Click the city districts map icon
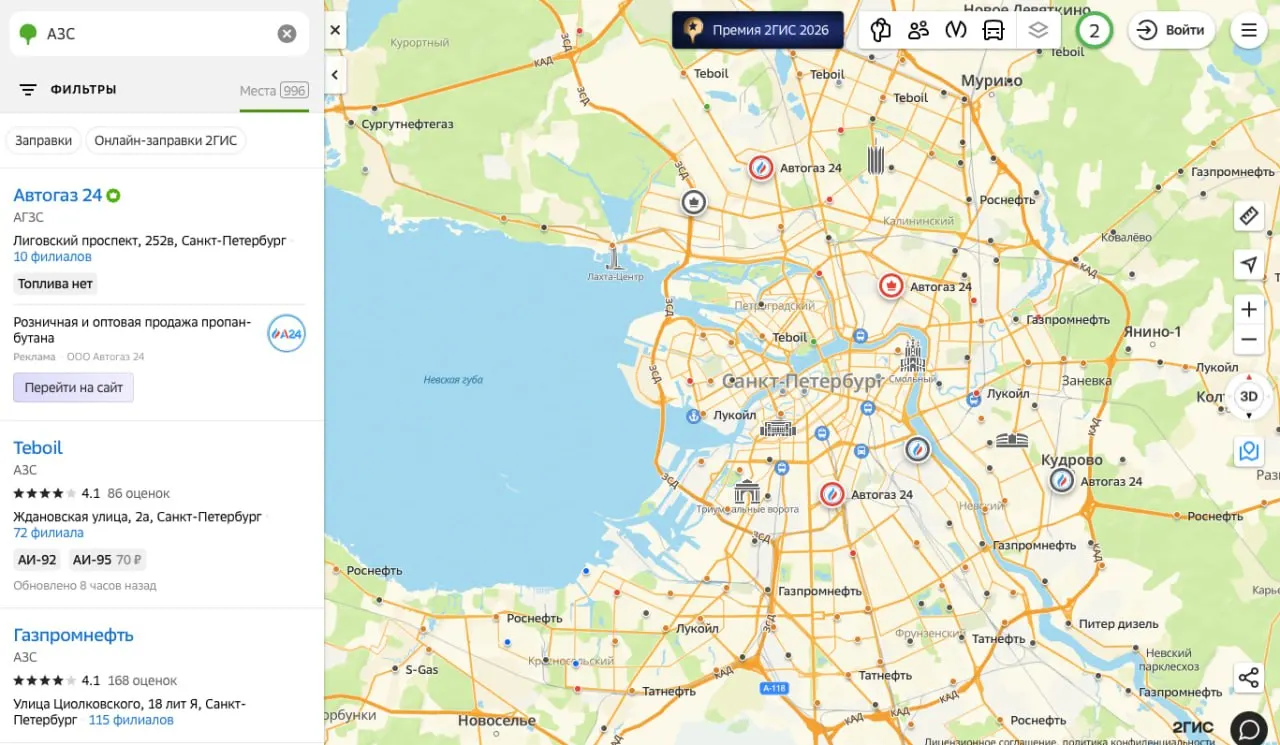Screen dimensions: 1280x745 click(880, 30)
